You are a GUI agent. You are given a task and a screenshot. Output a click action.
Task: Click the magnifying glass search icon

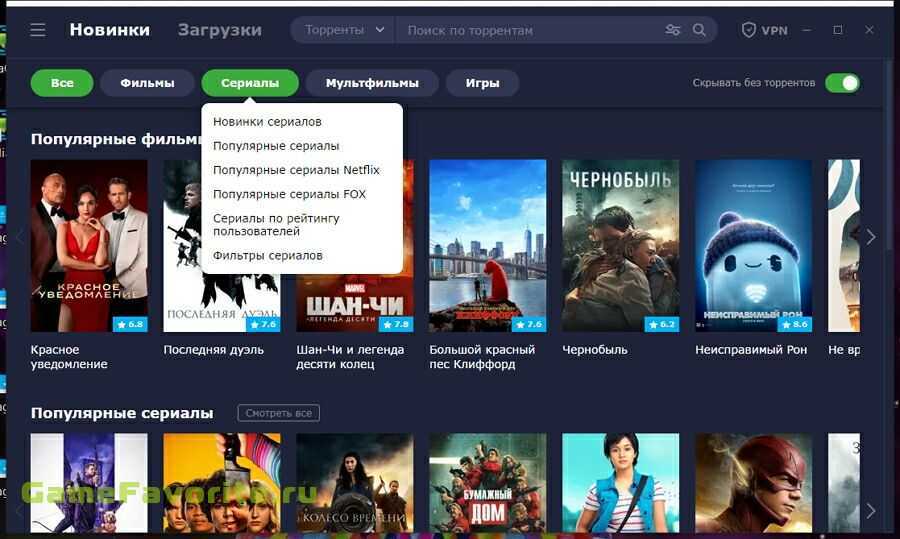[699, 30]
